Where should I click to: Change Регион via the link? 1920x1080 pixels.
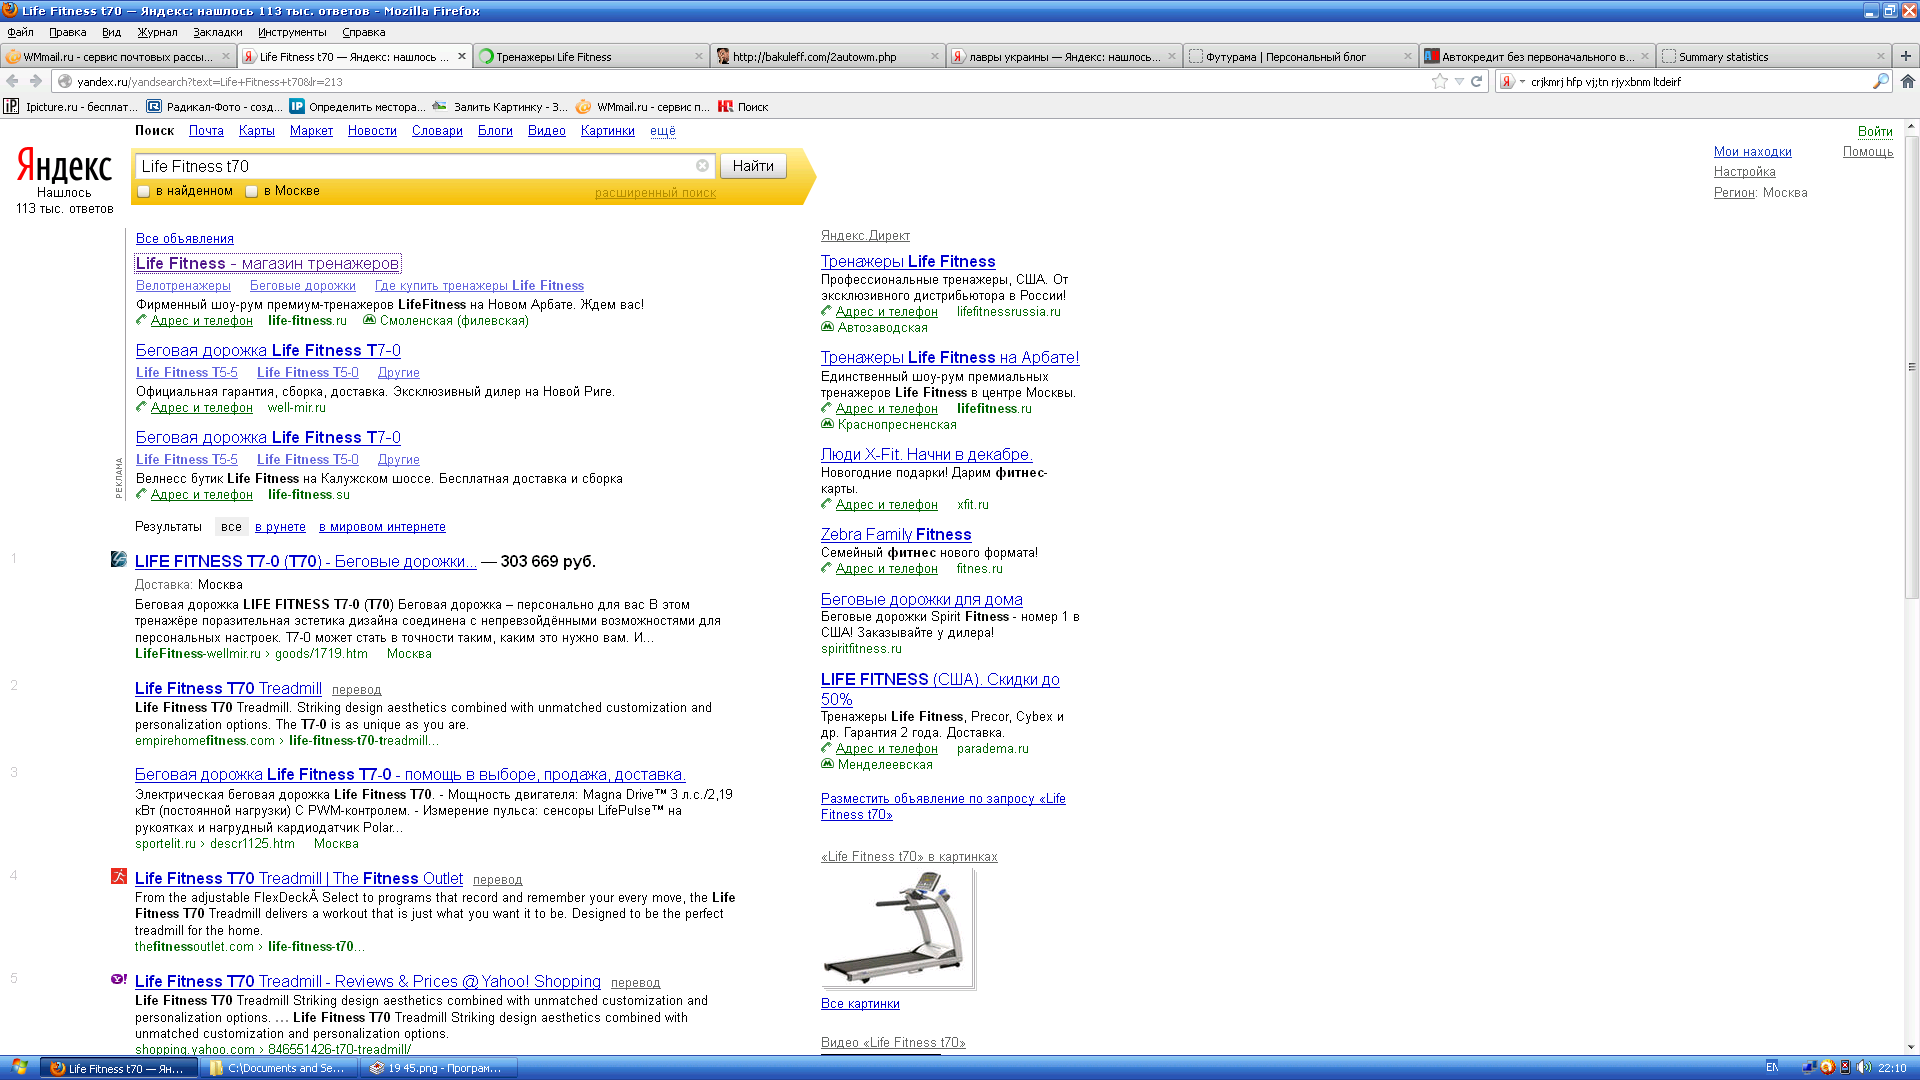pyautogui.click(x=1734, y=193)
